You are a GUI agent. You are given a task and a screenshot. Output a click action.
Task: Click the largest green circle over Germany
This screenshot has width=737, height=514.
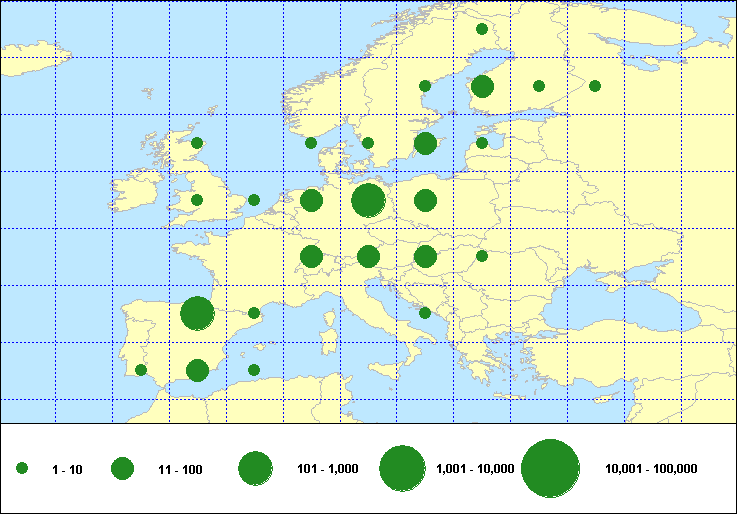(368, 200)
